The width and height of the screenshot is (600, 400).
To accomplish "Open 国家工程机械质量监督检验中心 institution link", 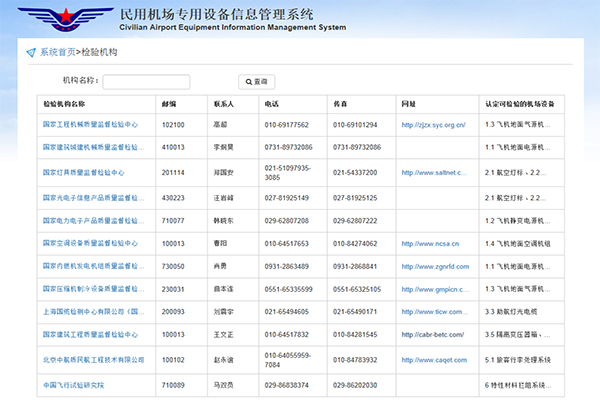I will pyautogui.click(x=90, y=125).
